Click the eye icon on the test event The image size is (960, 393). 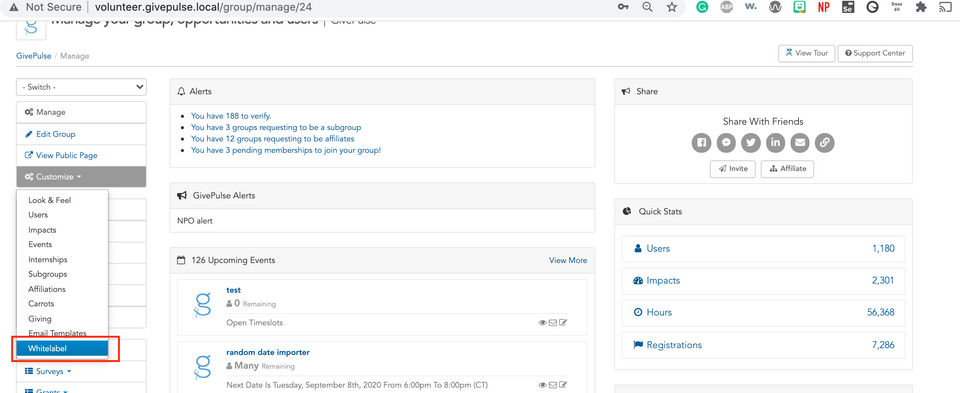542,323
